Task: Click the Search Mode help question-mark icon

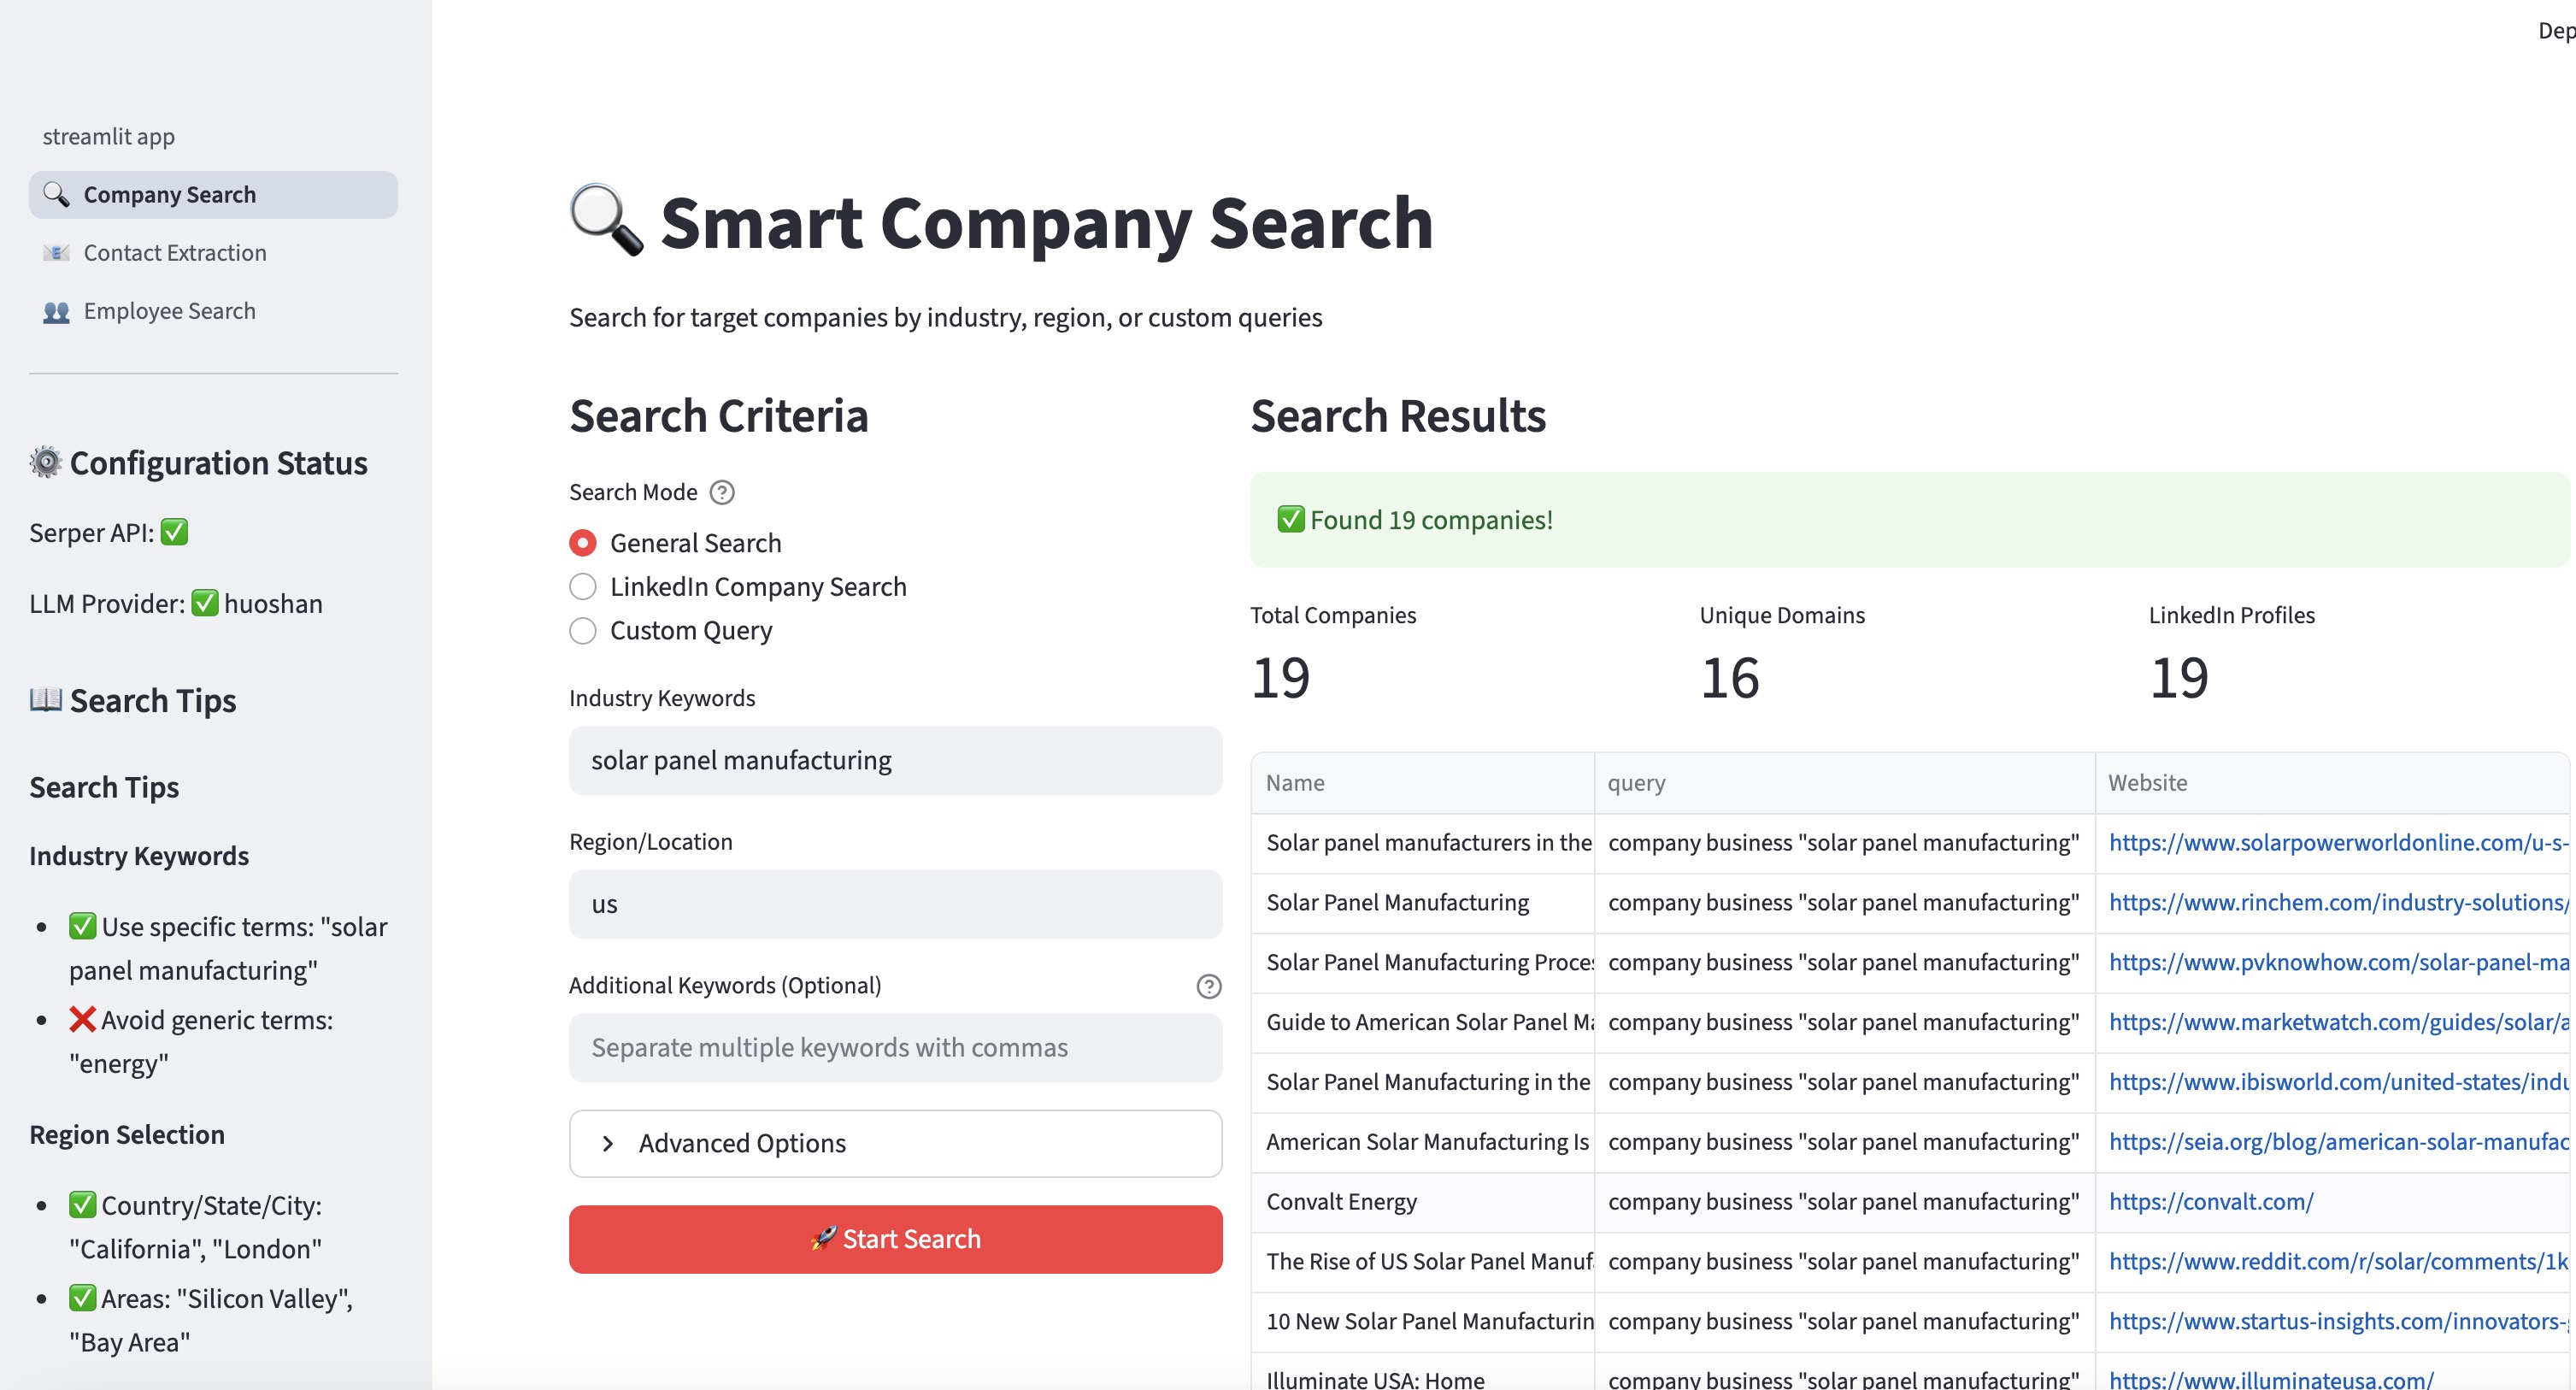Action: (x=721, y=492)
